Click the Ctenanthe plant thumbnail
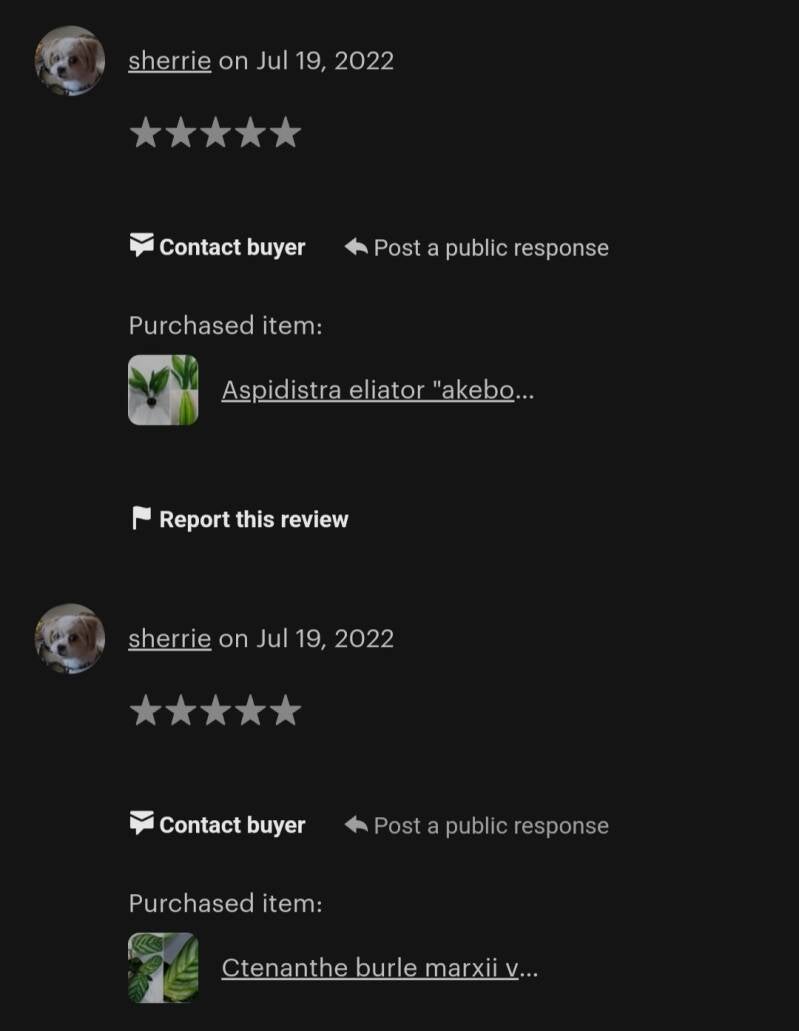Viewport: 799px width, 1031px height. (163, 967)
